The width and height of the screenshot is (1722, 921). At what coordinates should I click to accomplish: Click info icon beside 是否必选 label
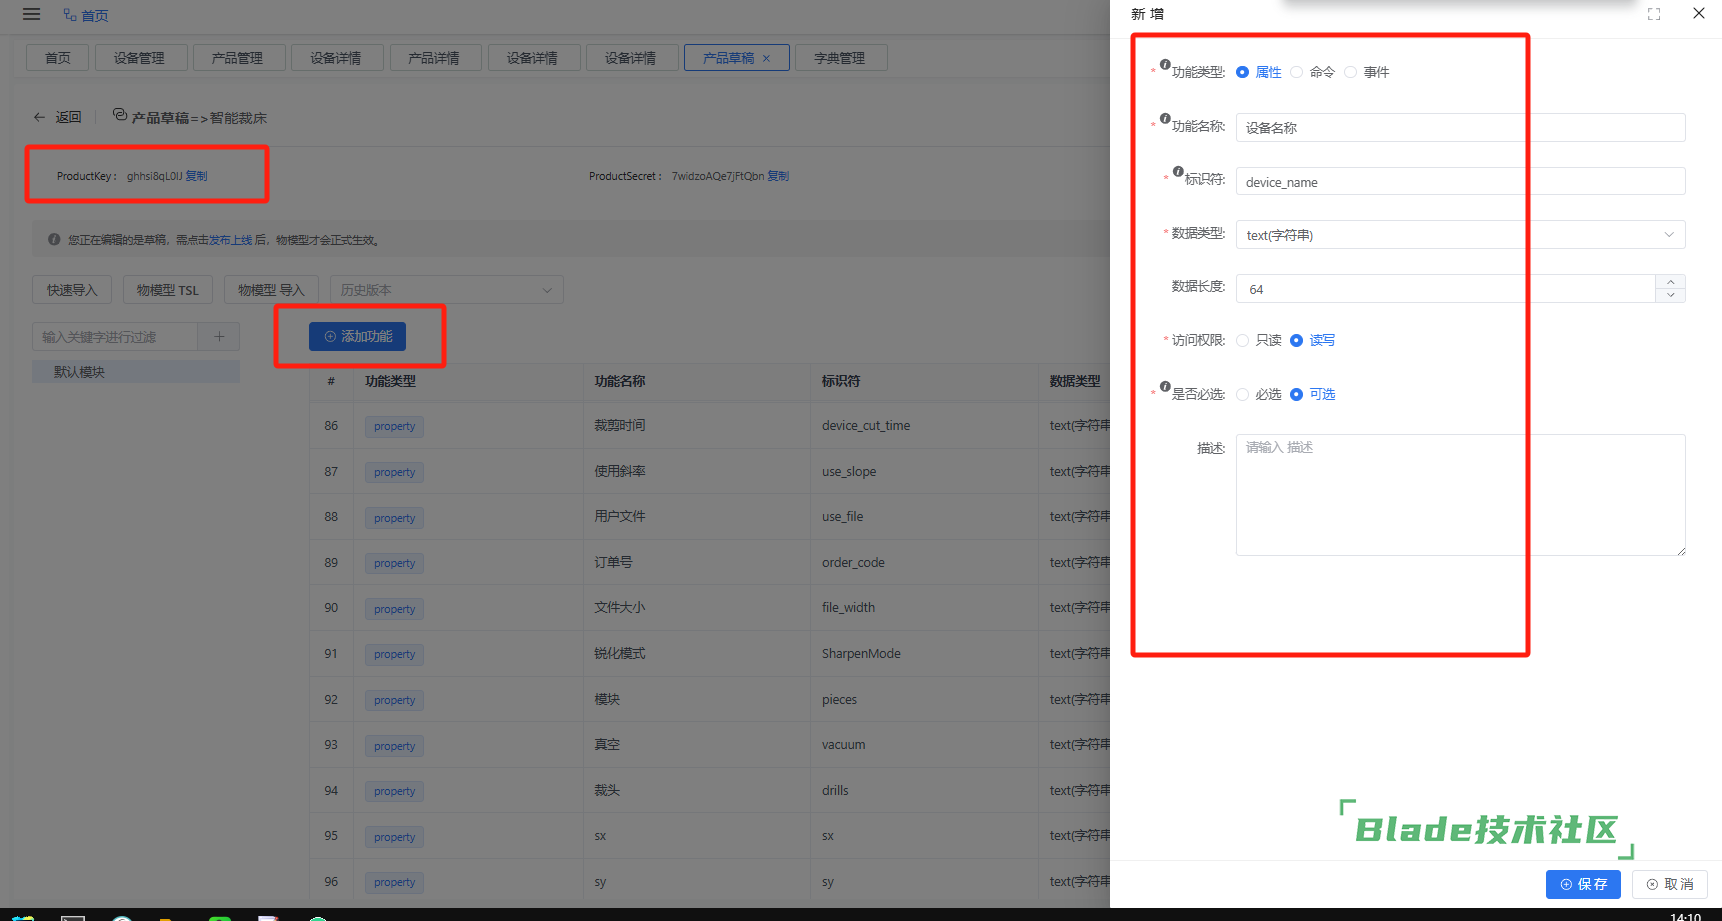click(1165, 387)
